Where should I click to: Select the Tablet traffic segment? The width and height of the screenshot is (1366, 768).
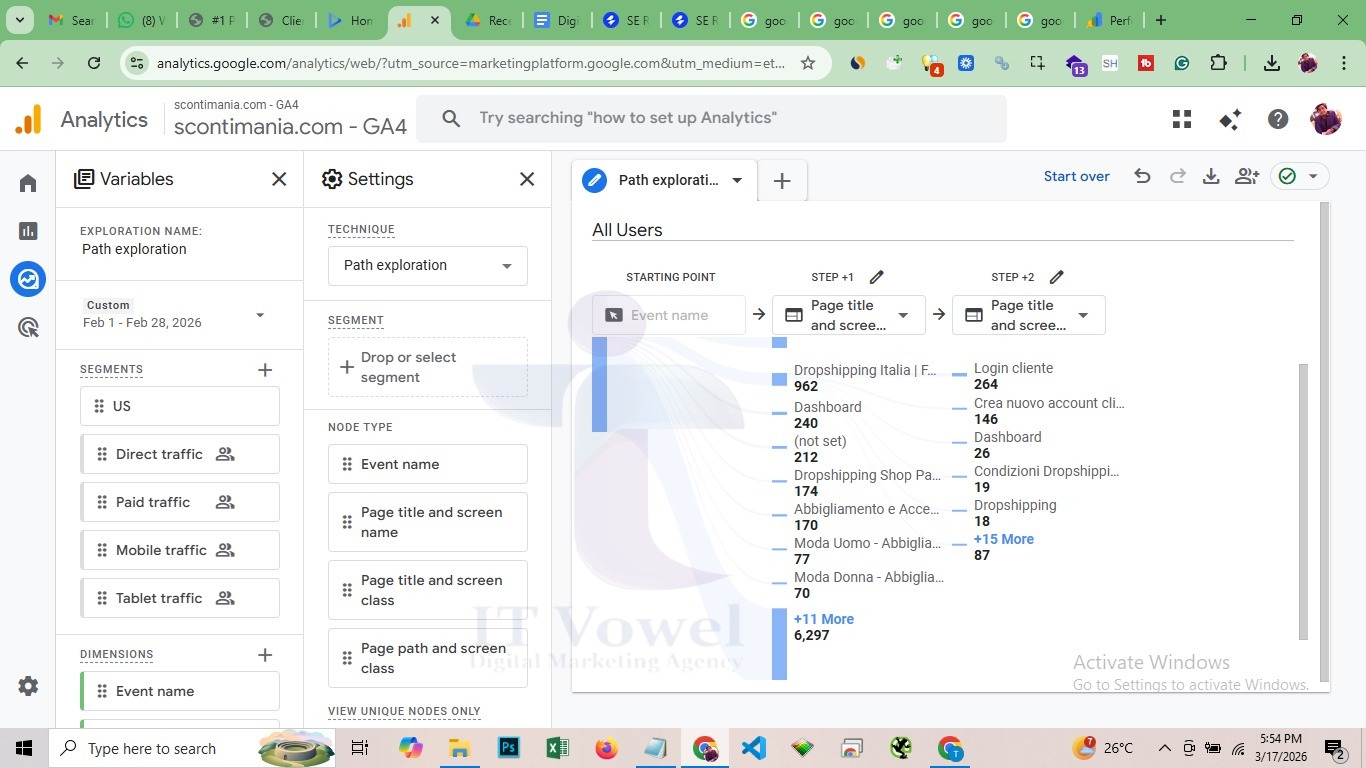(180, 598)
